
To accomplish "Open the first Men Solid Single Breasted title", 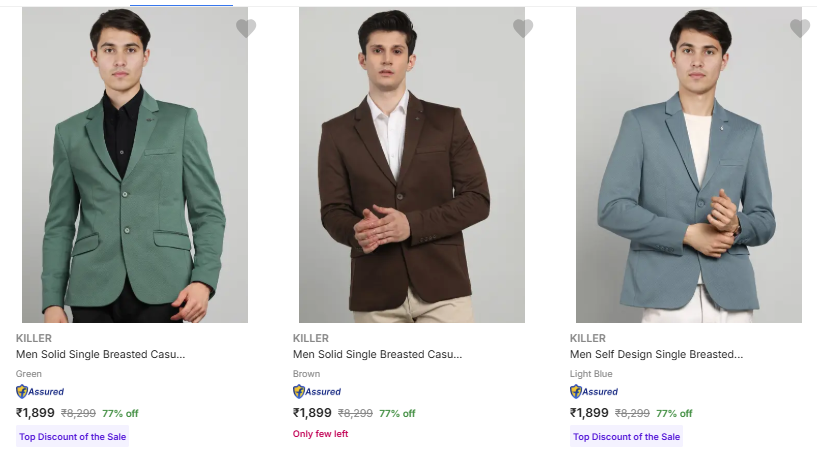I will pos(100,354).
